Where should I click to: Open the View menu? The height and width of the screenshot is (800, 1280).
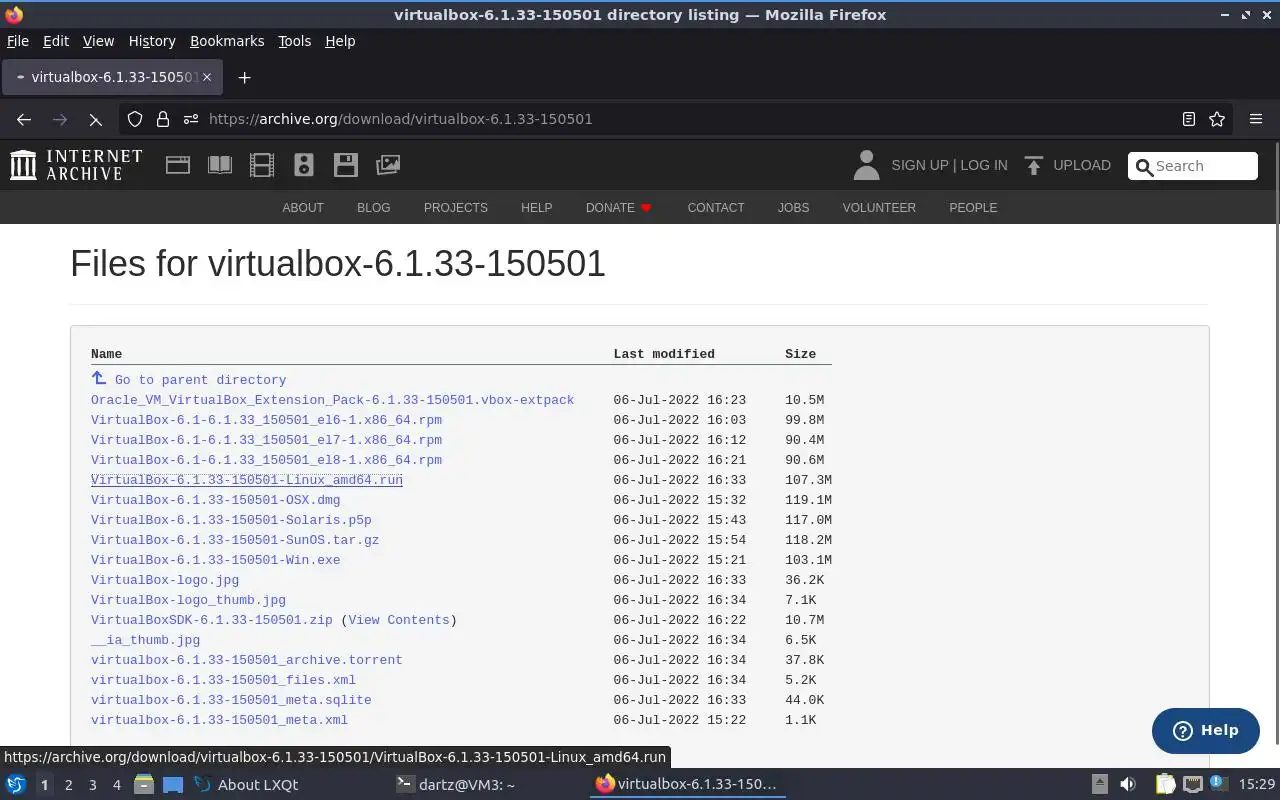[x=98, y=41]
